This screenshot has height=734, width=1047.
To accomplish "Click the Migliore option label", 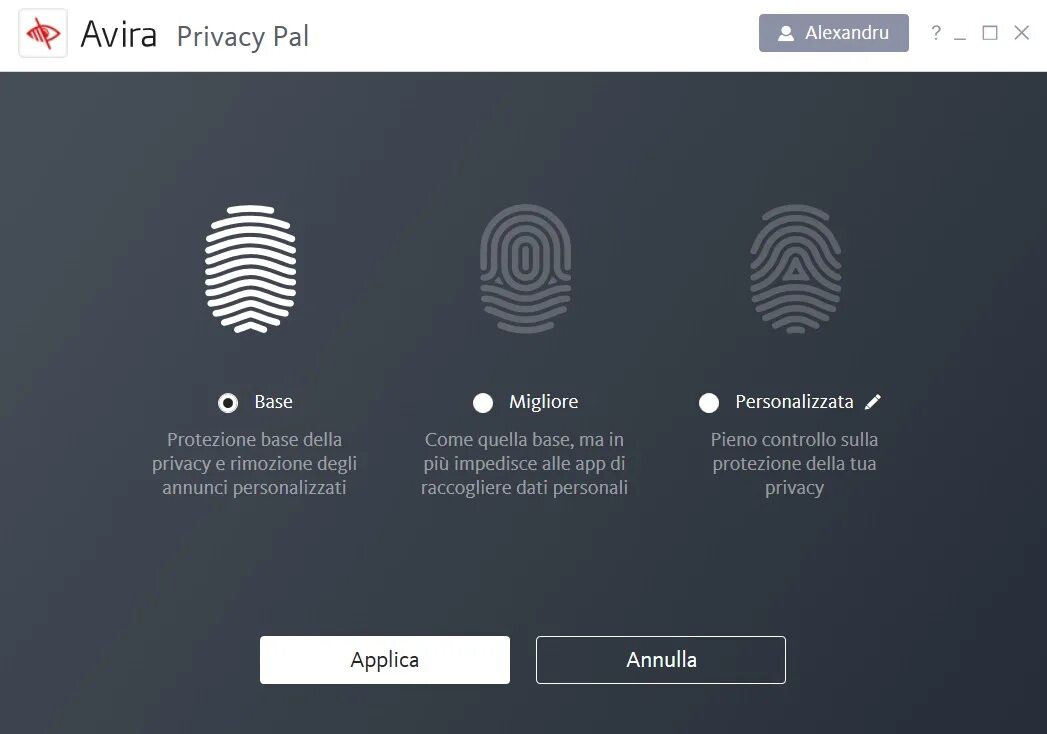I will pos(544,402).
